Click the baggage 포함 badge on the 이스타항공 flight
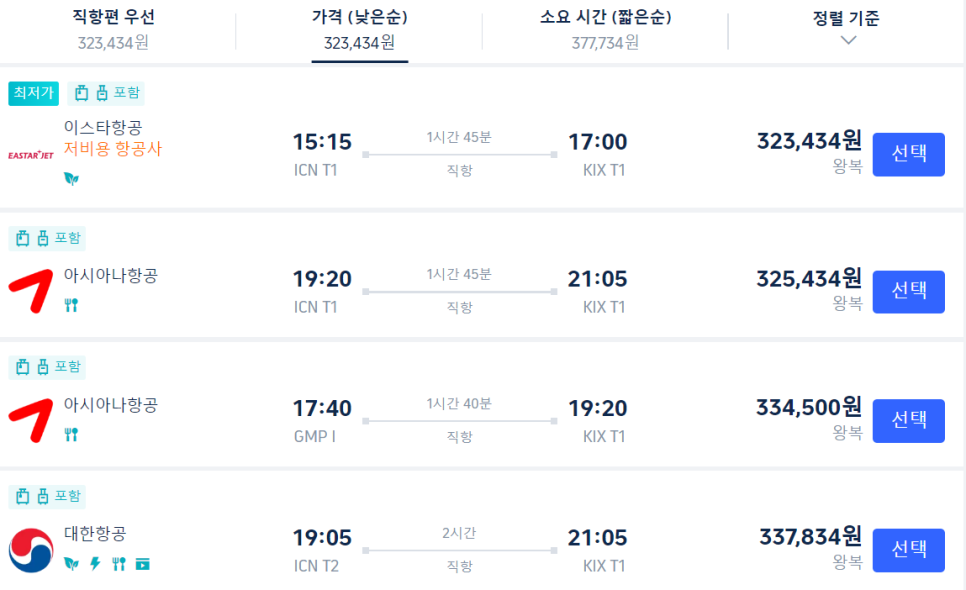The height and width of the screenshot is (590, 966). [x=106, y=93]
